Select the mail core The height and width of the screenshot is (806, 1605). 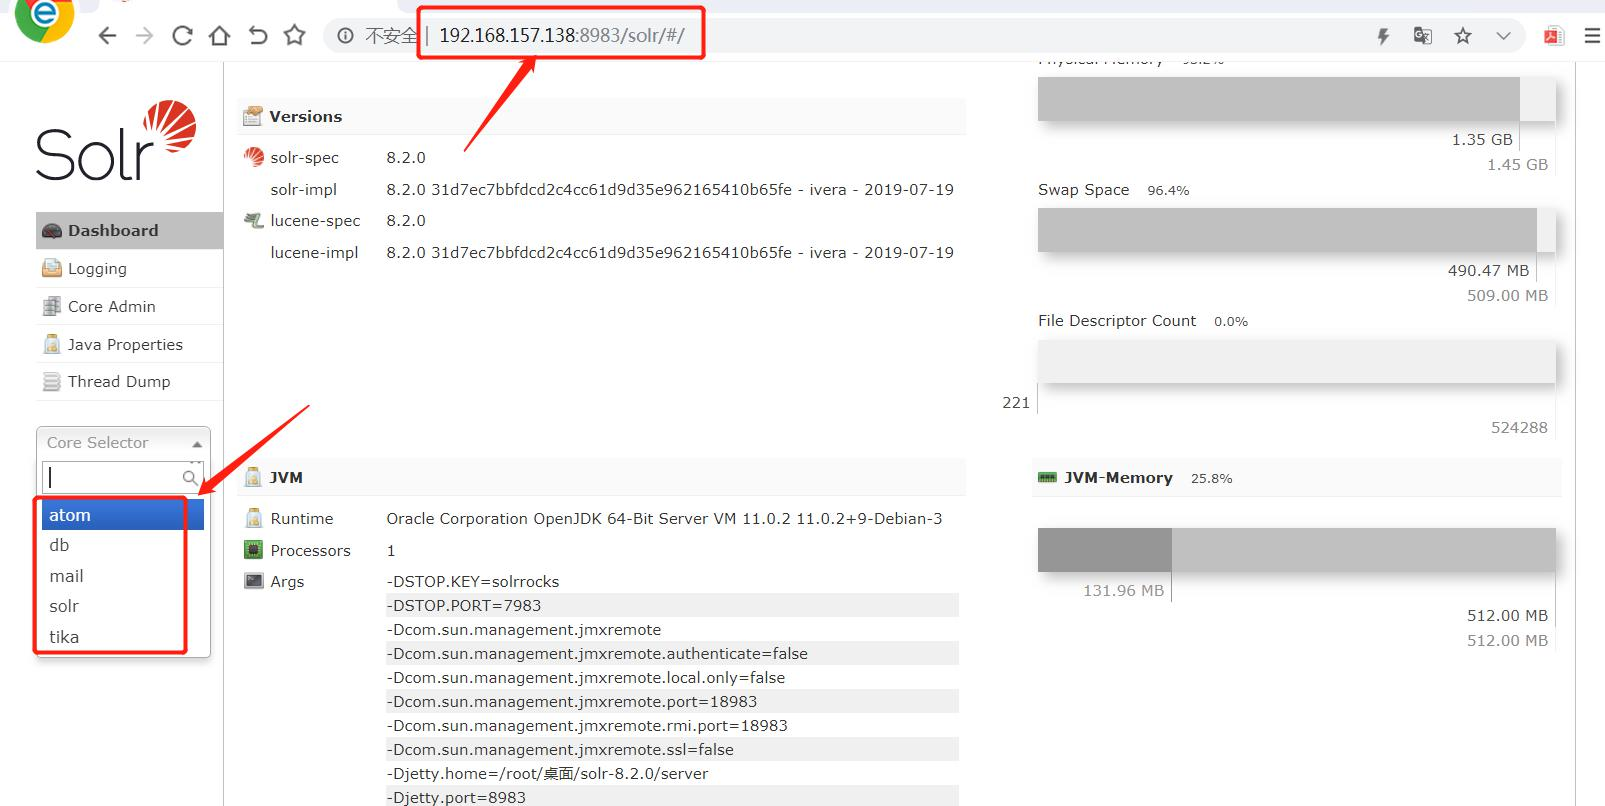[123, 576]
